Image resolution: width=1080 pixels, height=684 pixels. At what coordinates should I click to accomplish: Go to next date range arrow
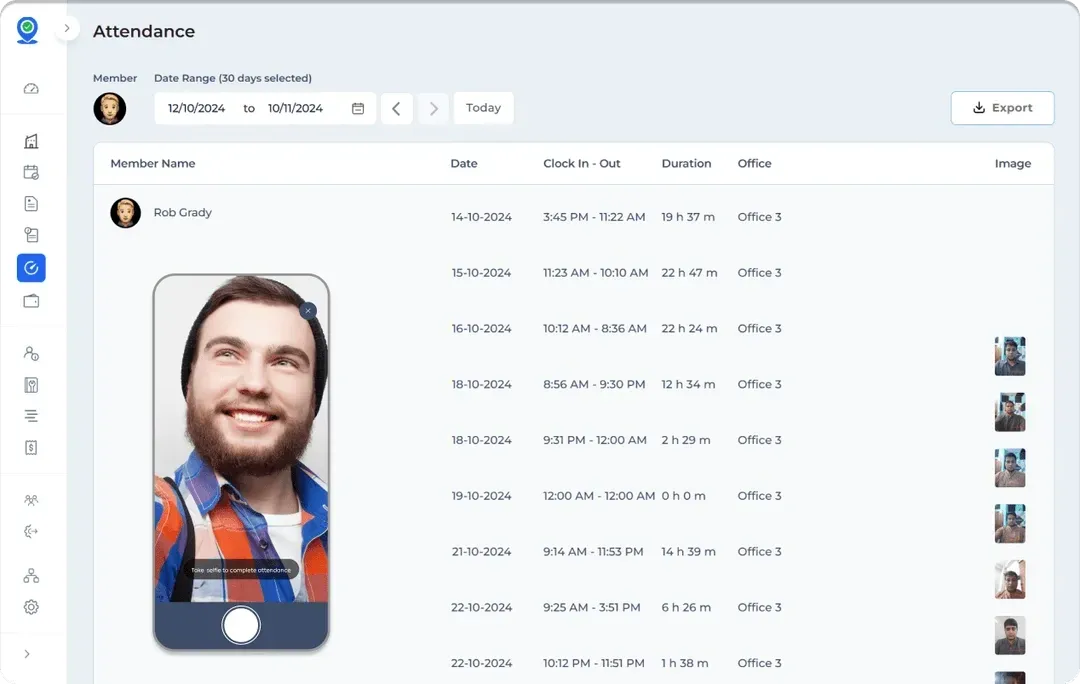(x=433, y=108)
